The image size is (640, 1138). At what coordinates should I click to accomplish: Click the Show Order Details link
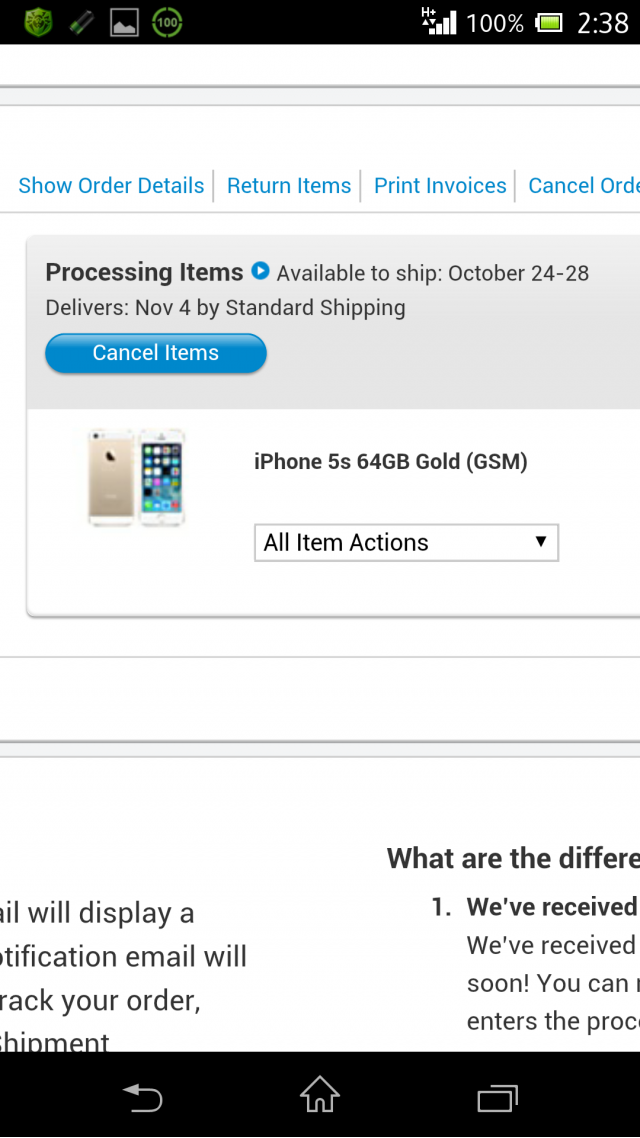(x=111, y=186)
